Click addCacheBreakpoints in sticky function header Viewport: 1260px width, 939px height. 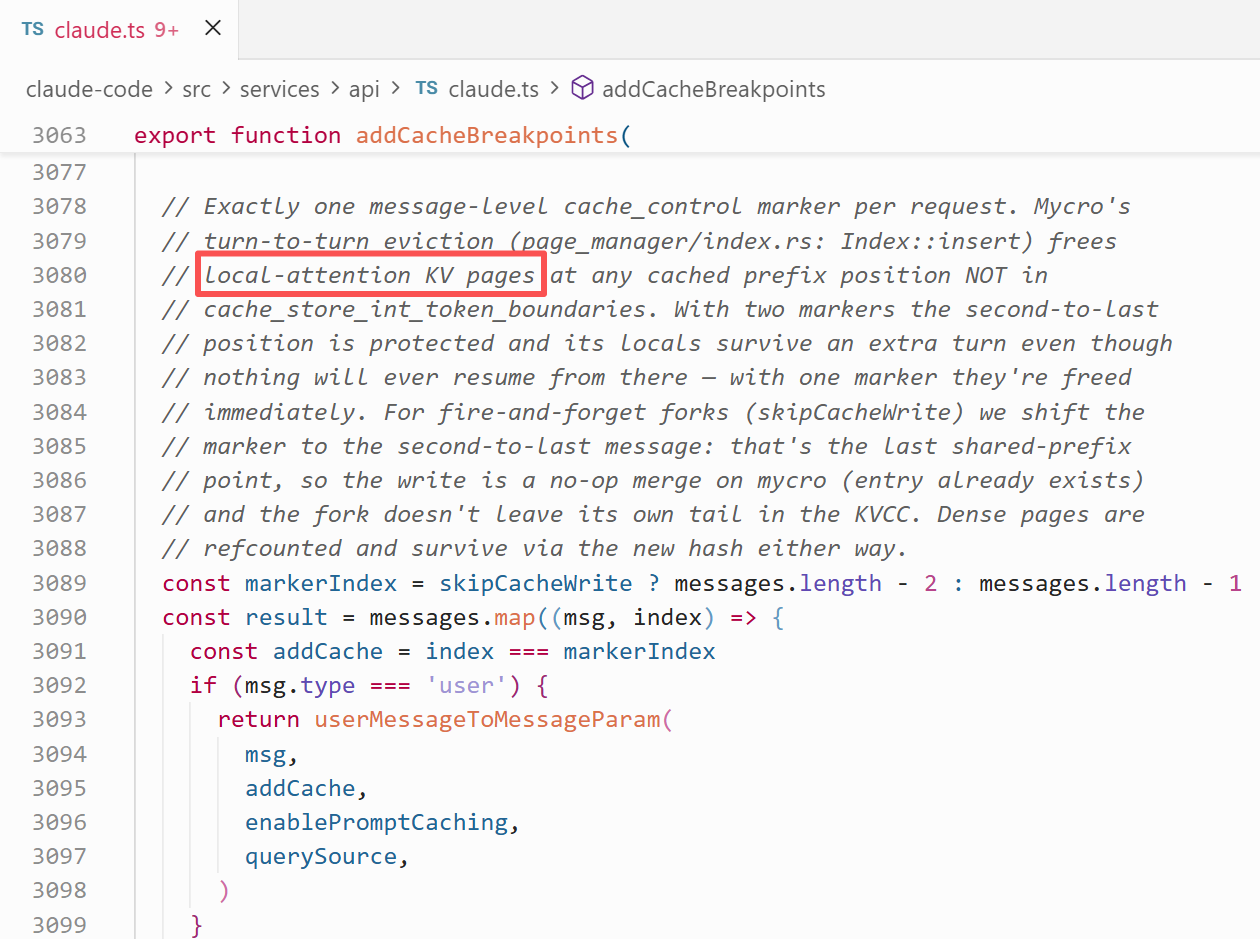[x=487, y=135]
